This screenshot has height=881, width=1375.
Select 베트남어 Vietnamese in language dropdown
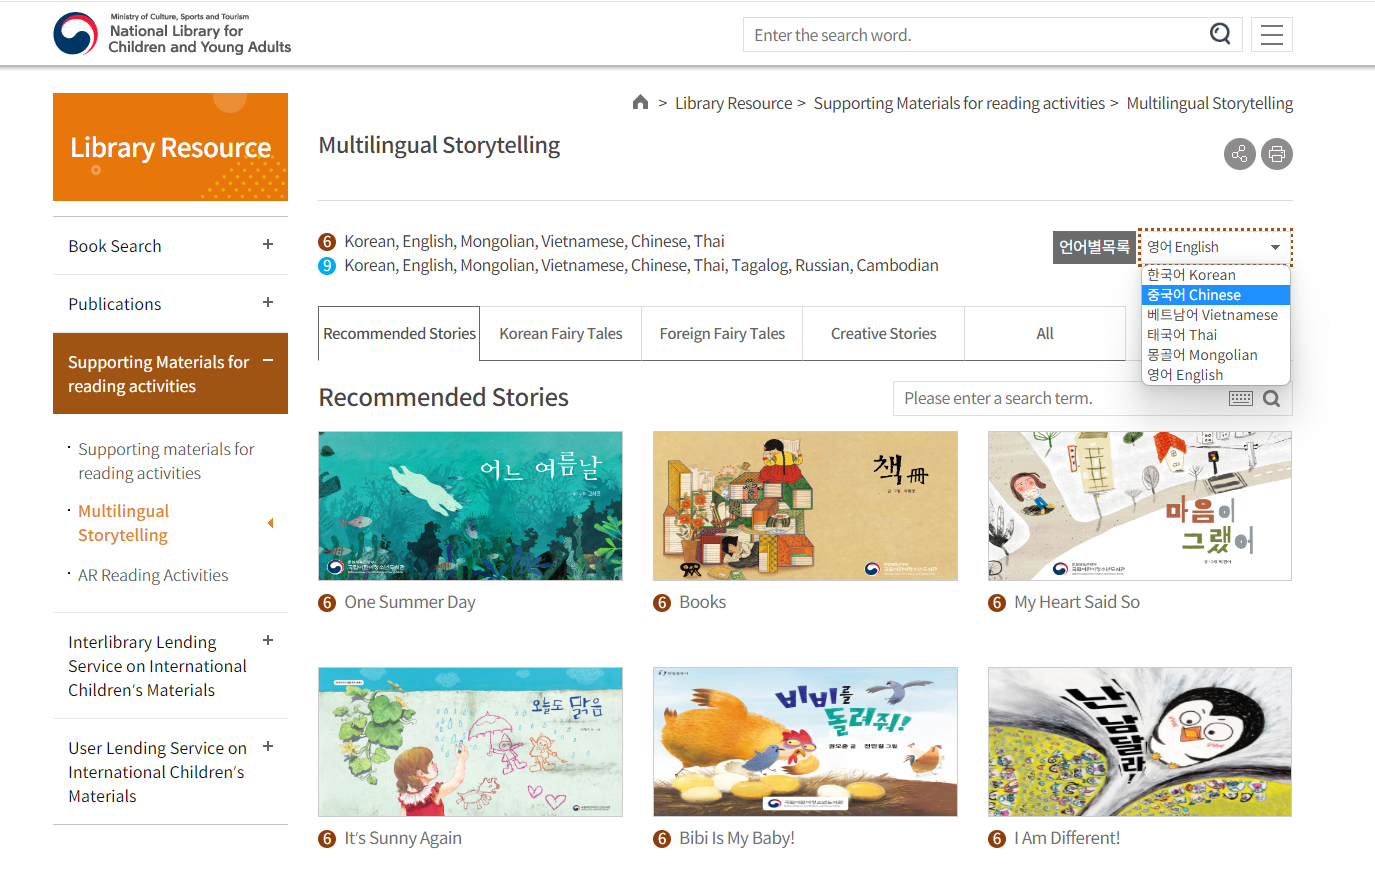(x=1216, y=315)
